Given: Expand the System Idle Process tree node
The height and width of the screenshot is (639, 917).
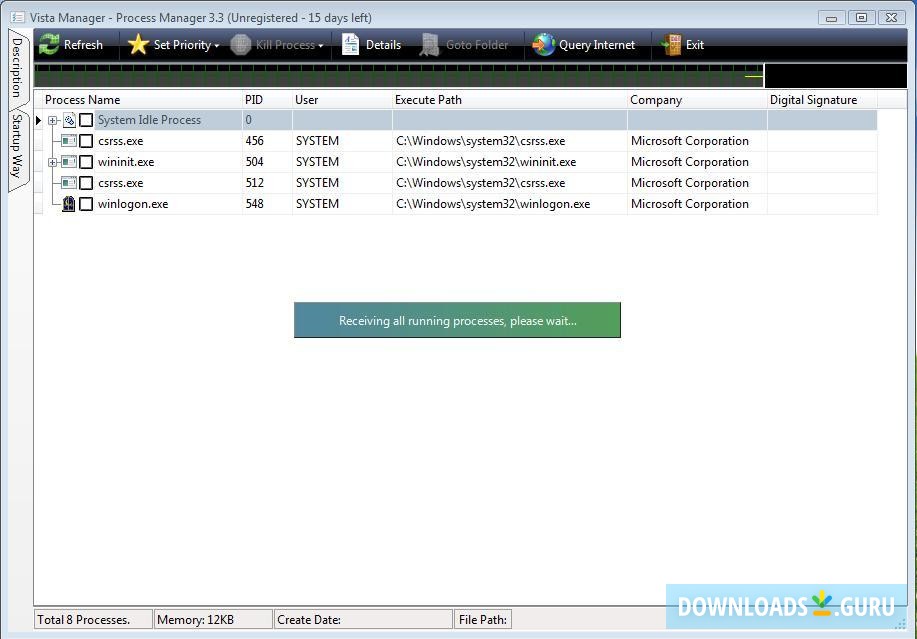Looking at the screenshot, I should click(x=53, y=119).
